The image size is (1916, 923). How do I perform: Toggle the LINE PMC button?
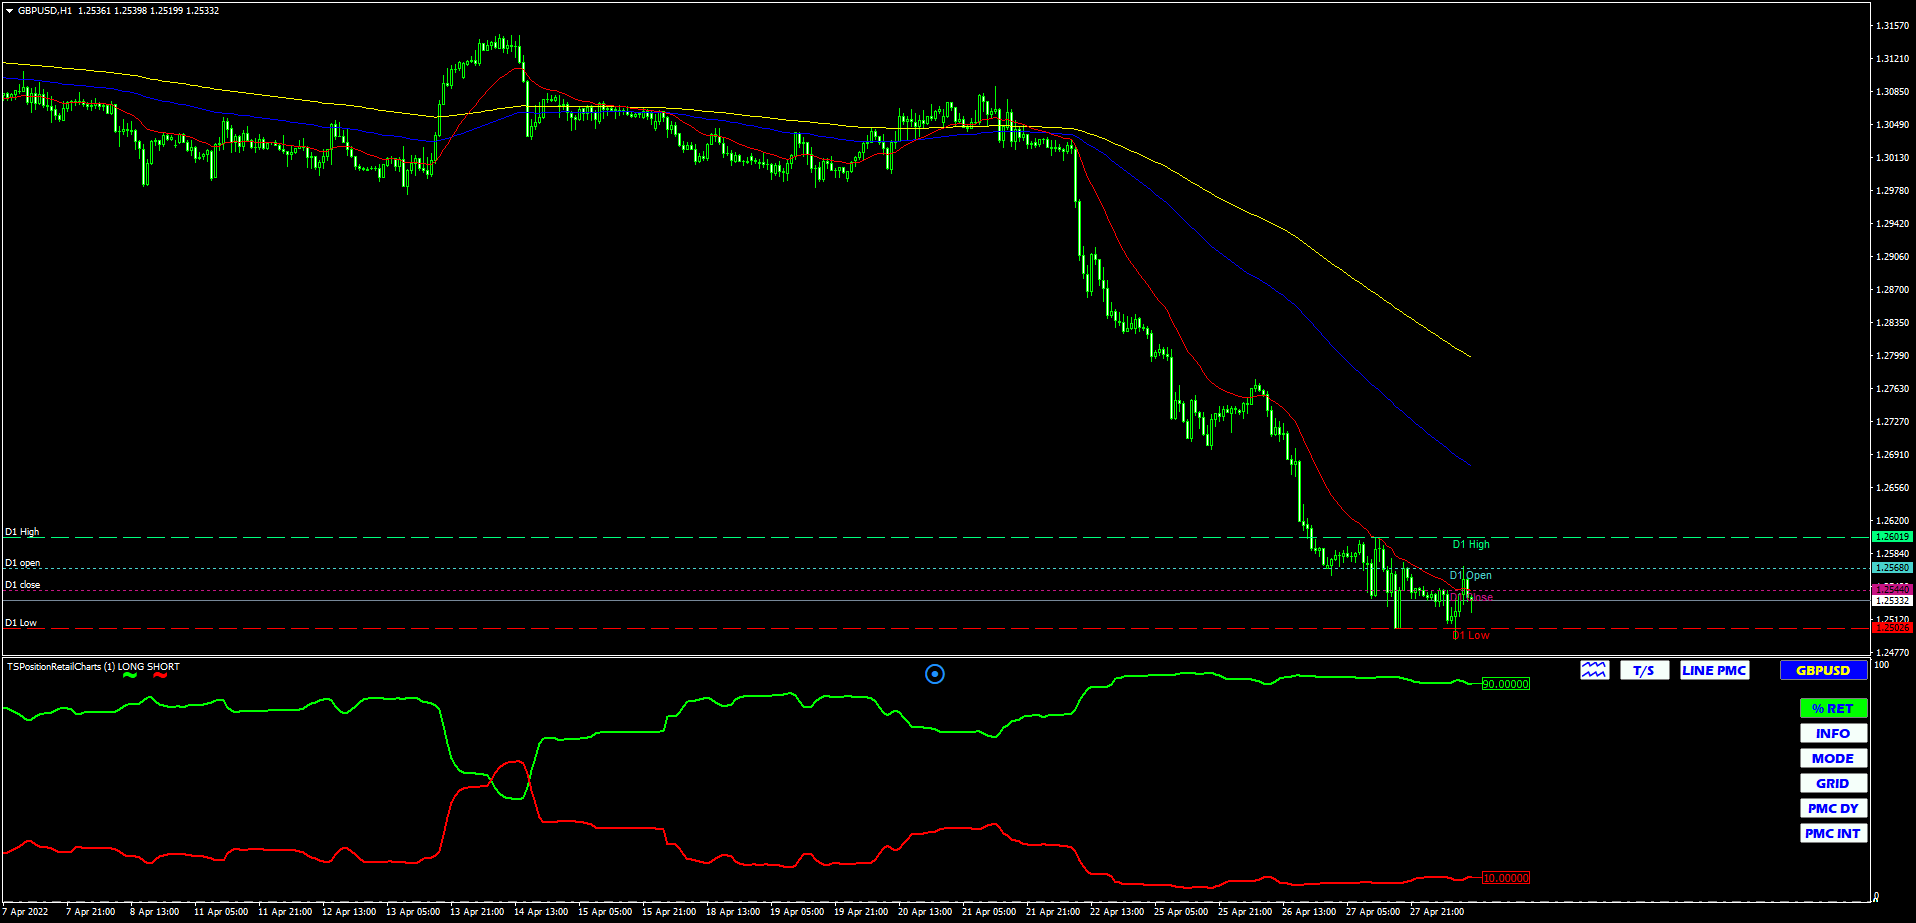click(1714, 670)
